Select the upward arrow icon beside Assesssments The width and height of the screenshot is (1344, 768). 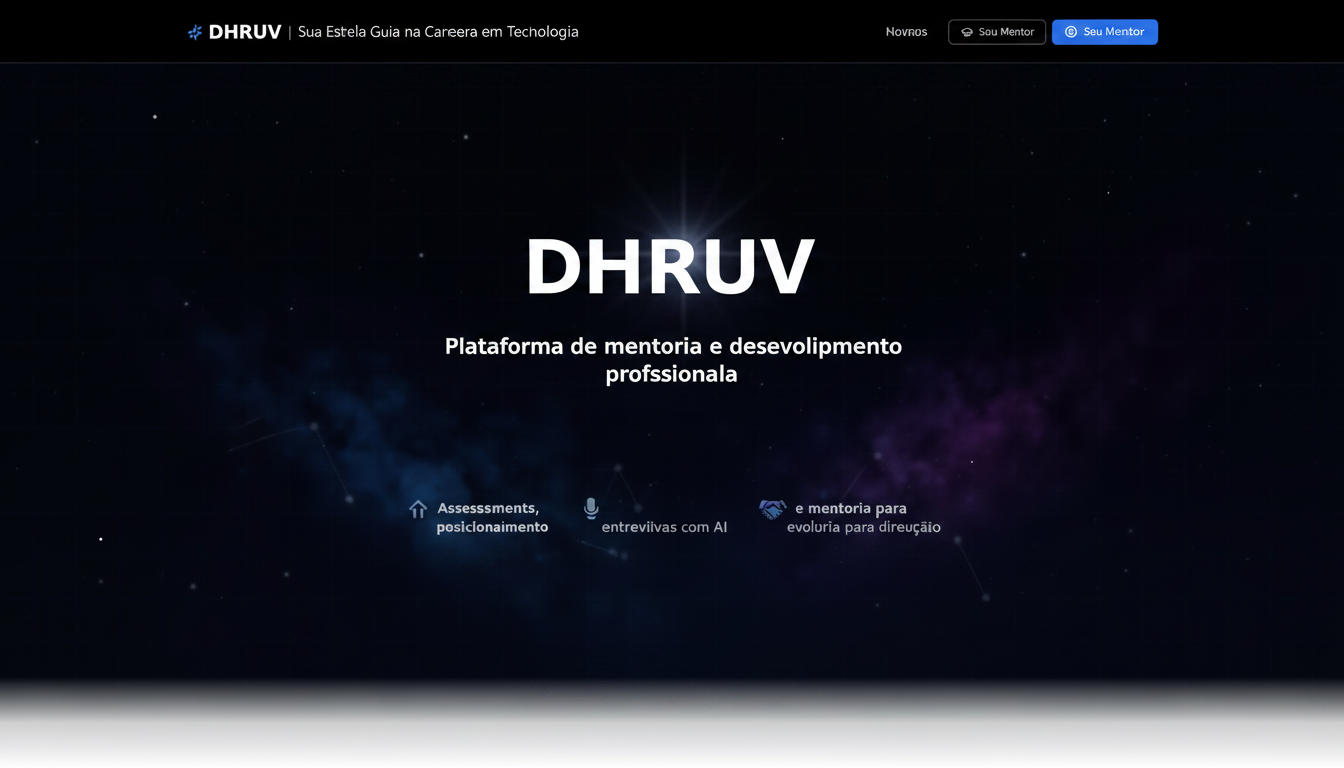coord(418,509)
